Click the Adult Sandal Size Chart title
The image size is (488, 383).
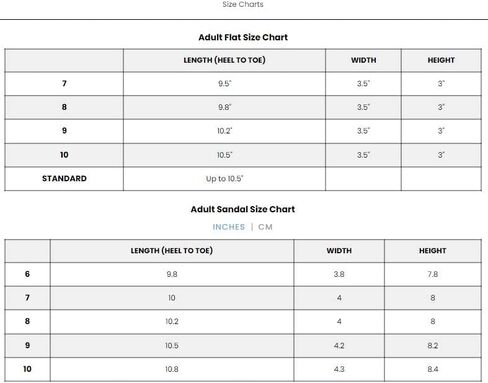coord(243,209)
